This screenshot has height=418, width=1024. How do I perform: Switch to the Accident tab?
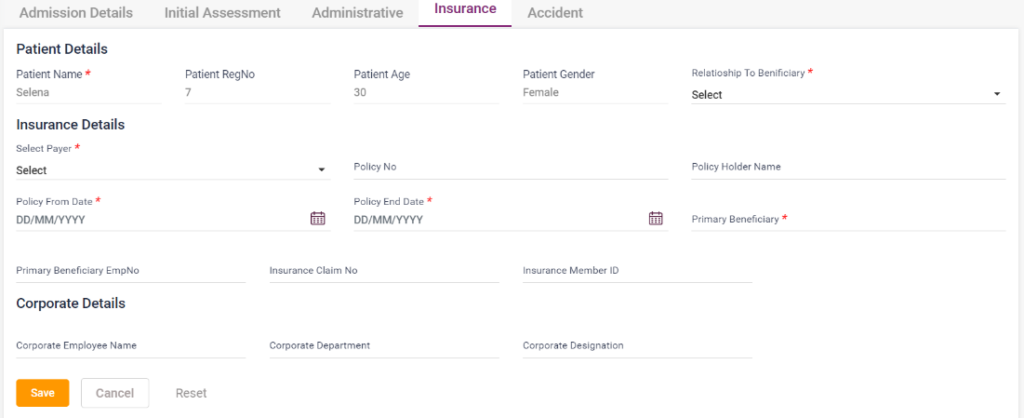(555, 13)
